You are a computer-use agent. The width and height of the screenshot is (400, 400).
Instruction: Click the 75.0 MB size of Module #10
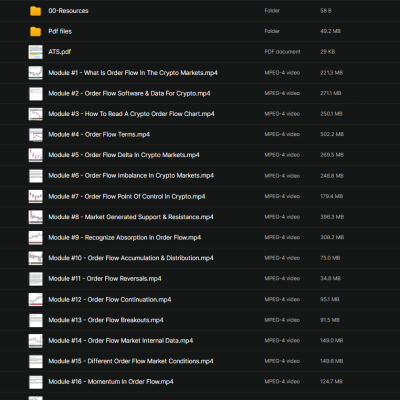(330, 258)
